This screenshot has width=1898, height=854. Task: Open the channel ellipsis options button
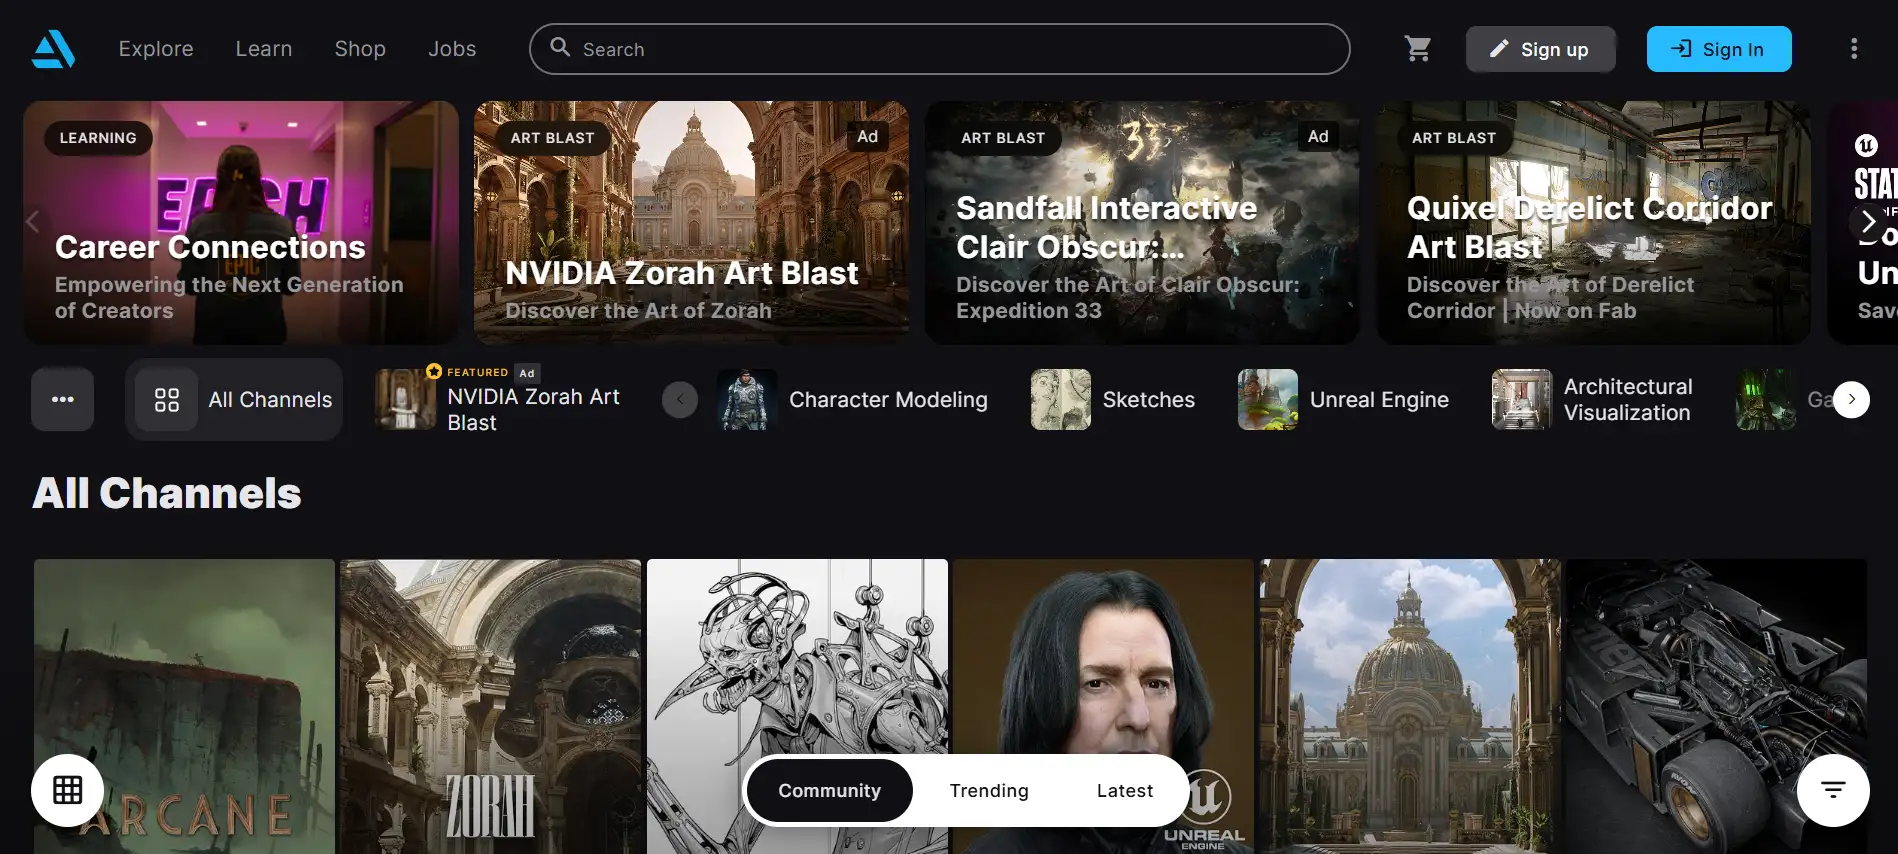(62, 399)
